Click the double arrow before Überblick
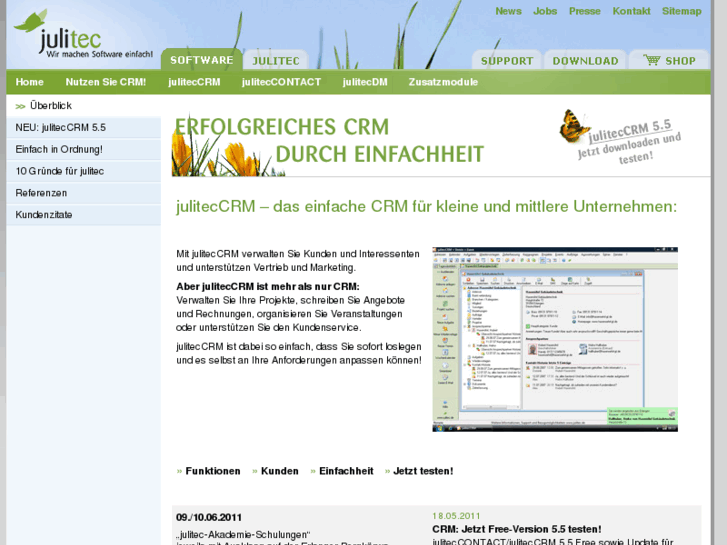Image resolution: width=727 pixels, height=545 pixels. (20, 106)
